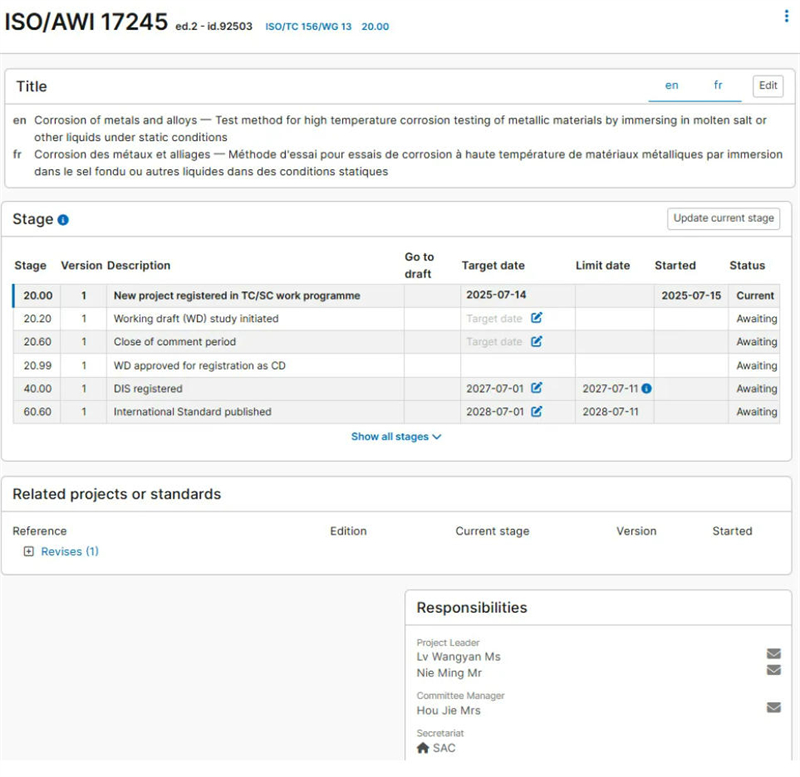800x777 pixels.
Task: Click the Edit title button
Action: click(x=768, y=86)
